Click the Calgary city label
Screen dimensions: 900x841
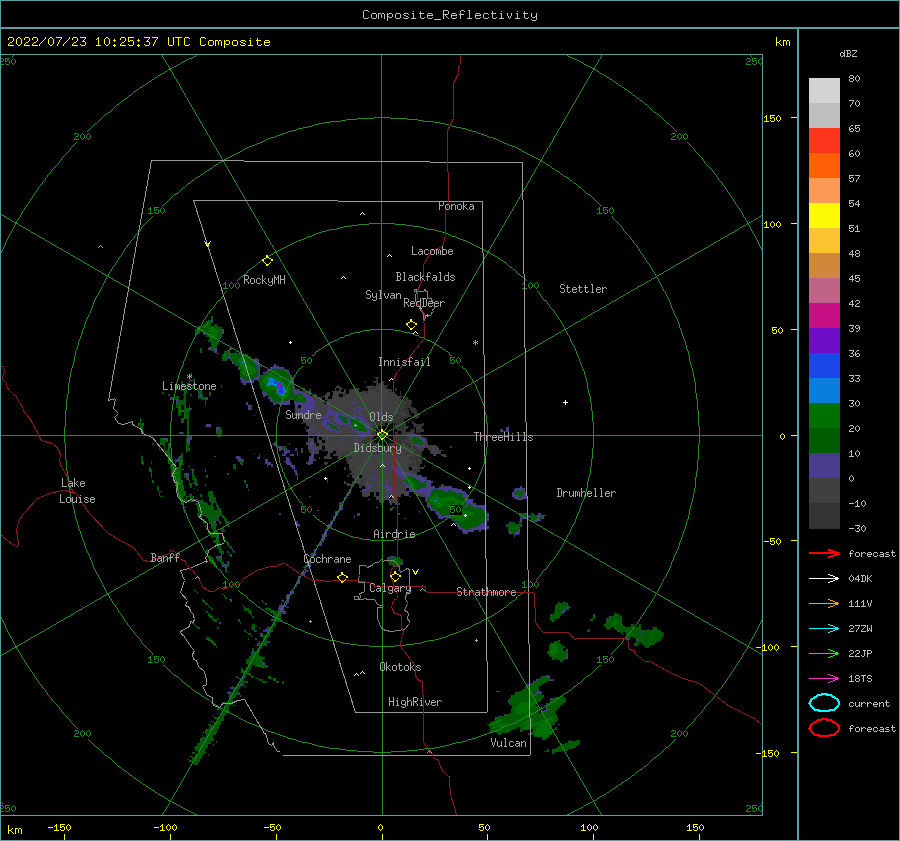[x=390, y=588]
